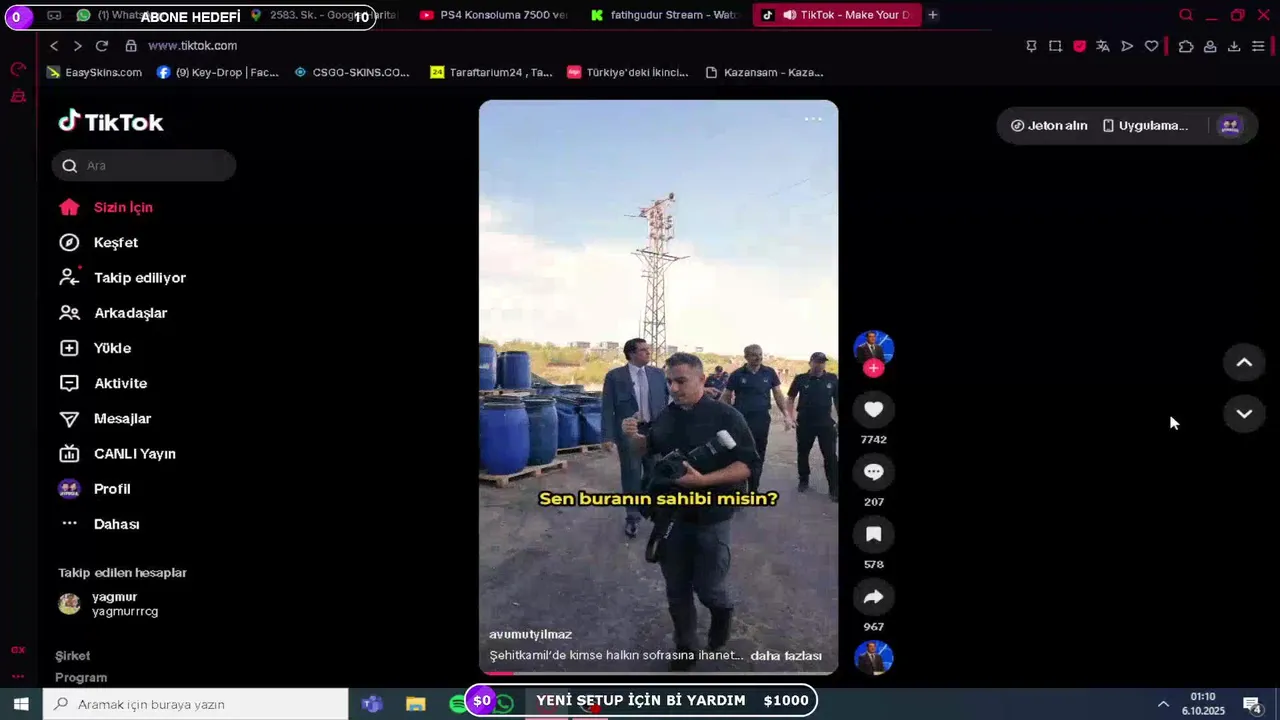Share the video using arrow icon
The width and height of the screenshot is (1280, 720).
(x=873, y=597)
